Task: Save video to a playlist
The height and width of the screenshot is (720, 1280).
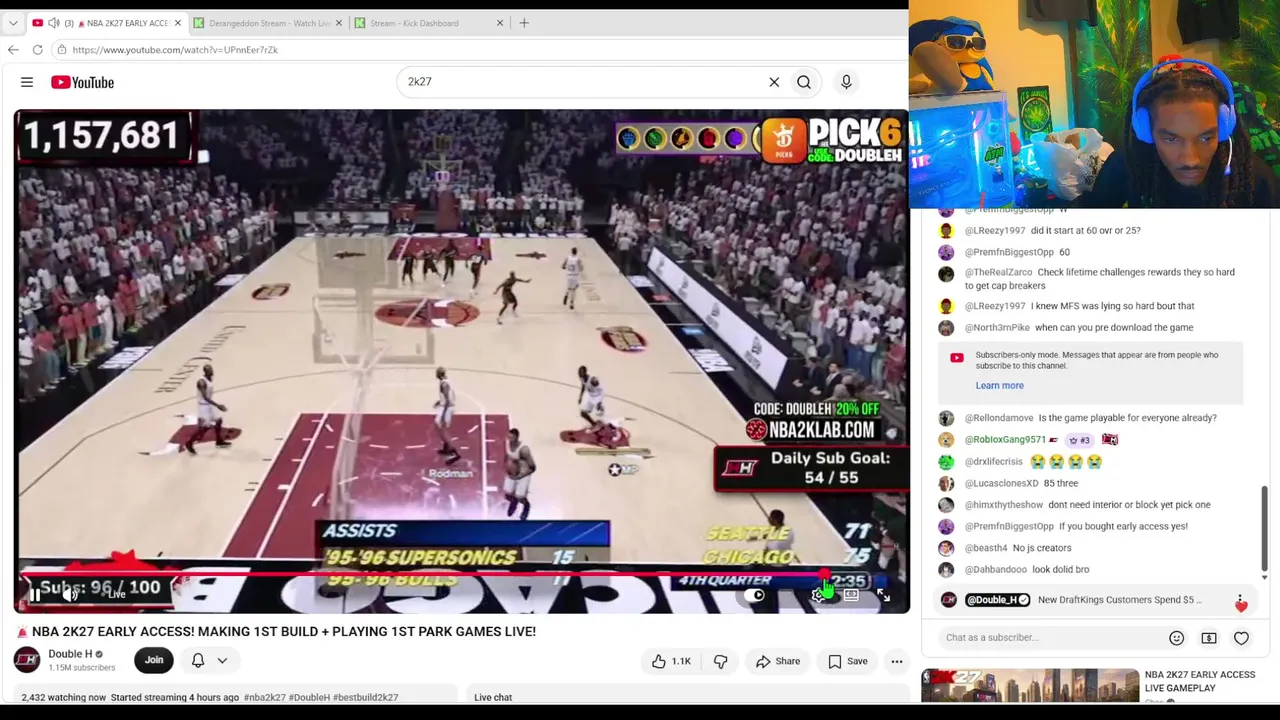Action: click(x=847, y=661)
